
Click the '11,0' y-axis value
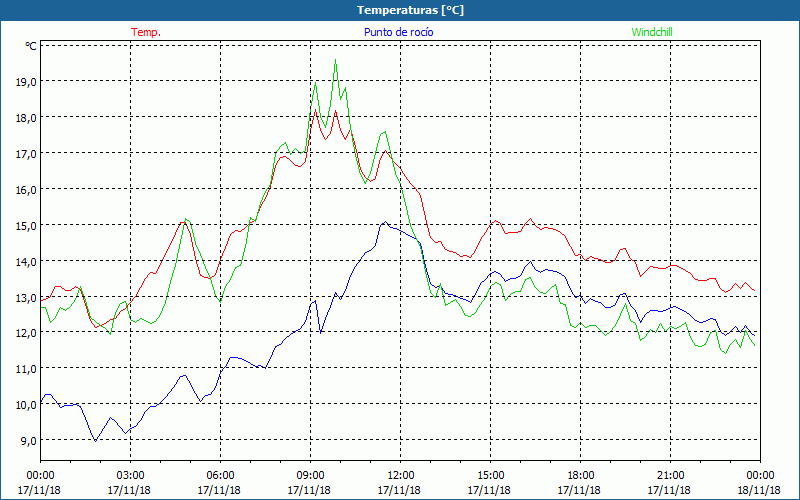(x=26, y=368)
